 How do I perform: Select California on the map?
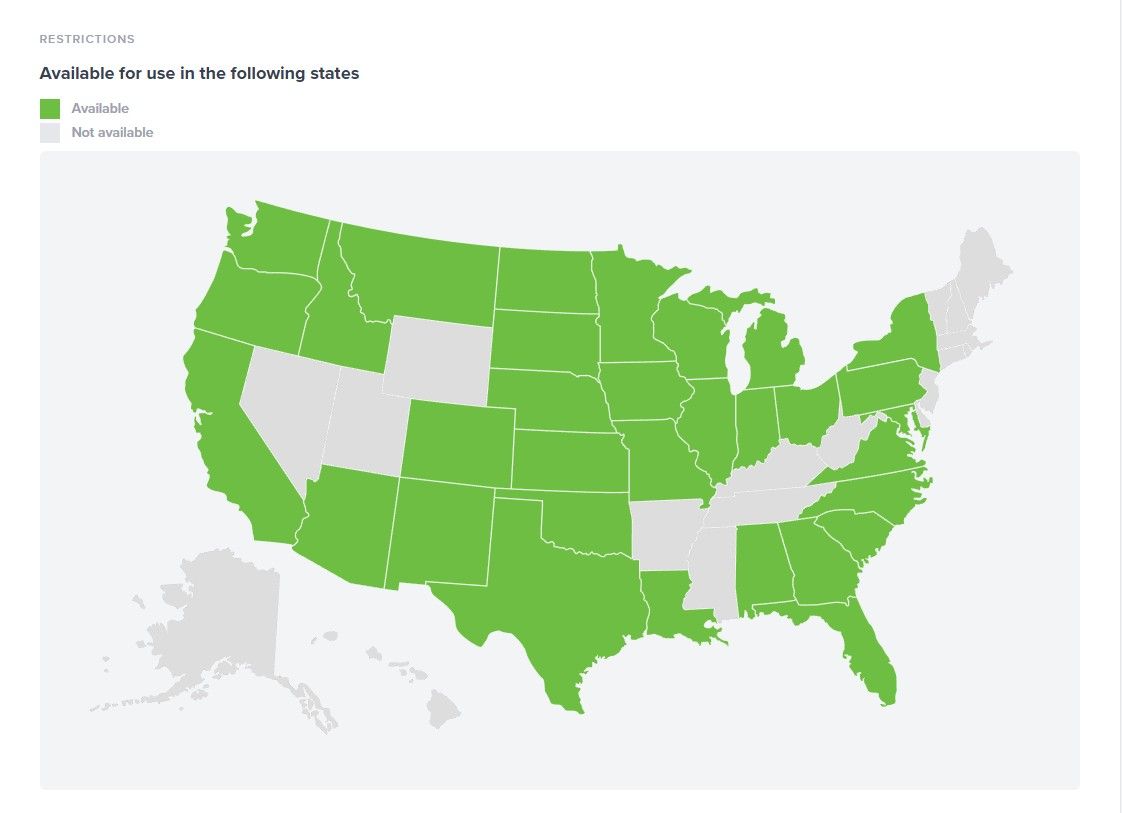pyautogui.click(x=235, y=450)
